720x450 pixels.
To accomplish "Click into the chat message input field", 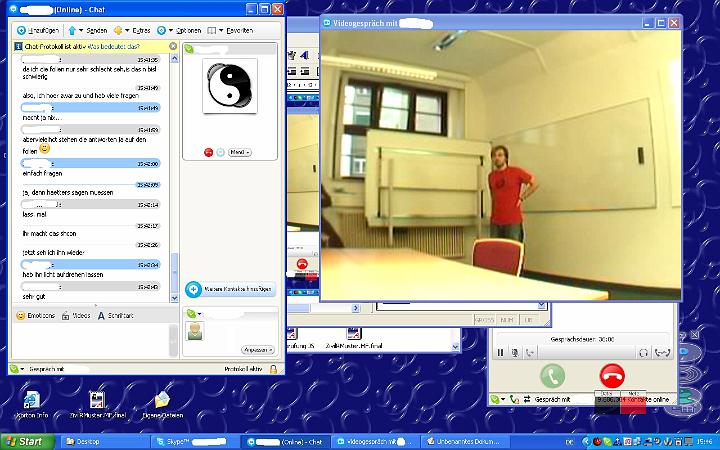I will (91, 341).
